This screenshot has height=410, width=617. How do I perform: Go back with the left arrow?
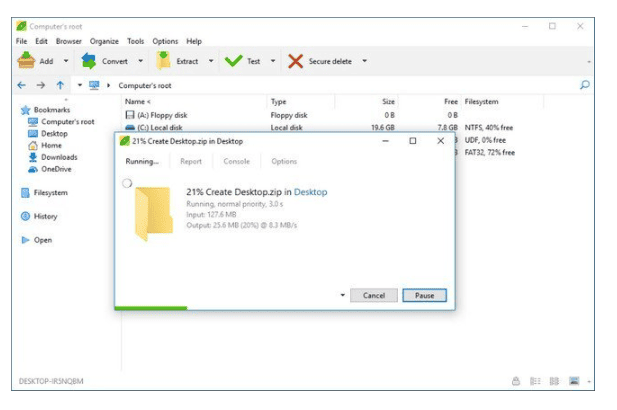22,85
